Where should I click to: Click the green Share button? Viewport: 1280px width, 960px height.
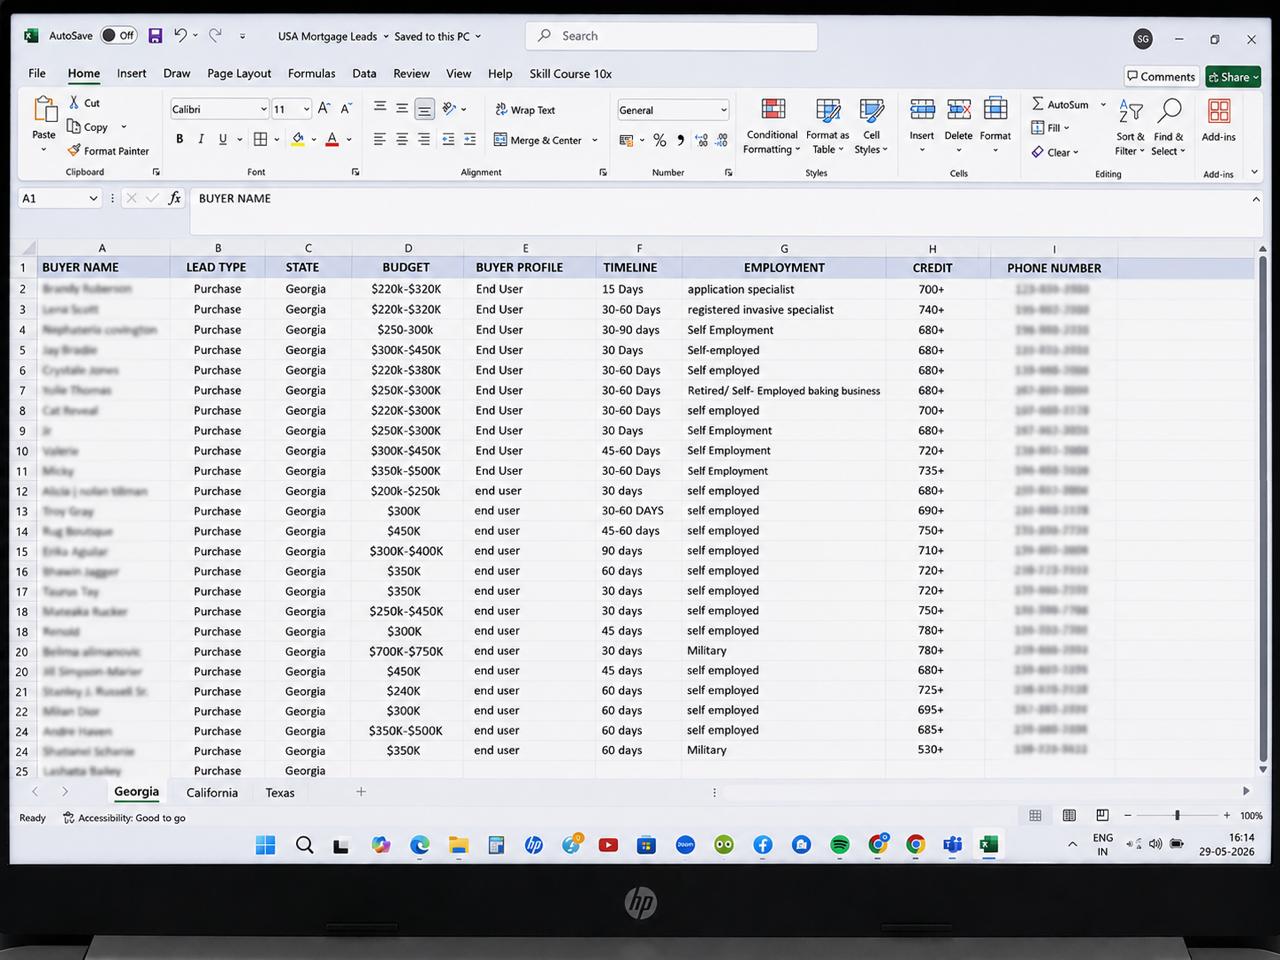1232,76
